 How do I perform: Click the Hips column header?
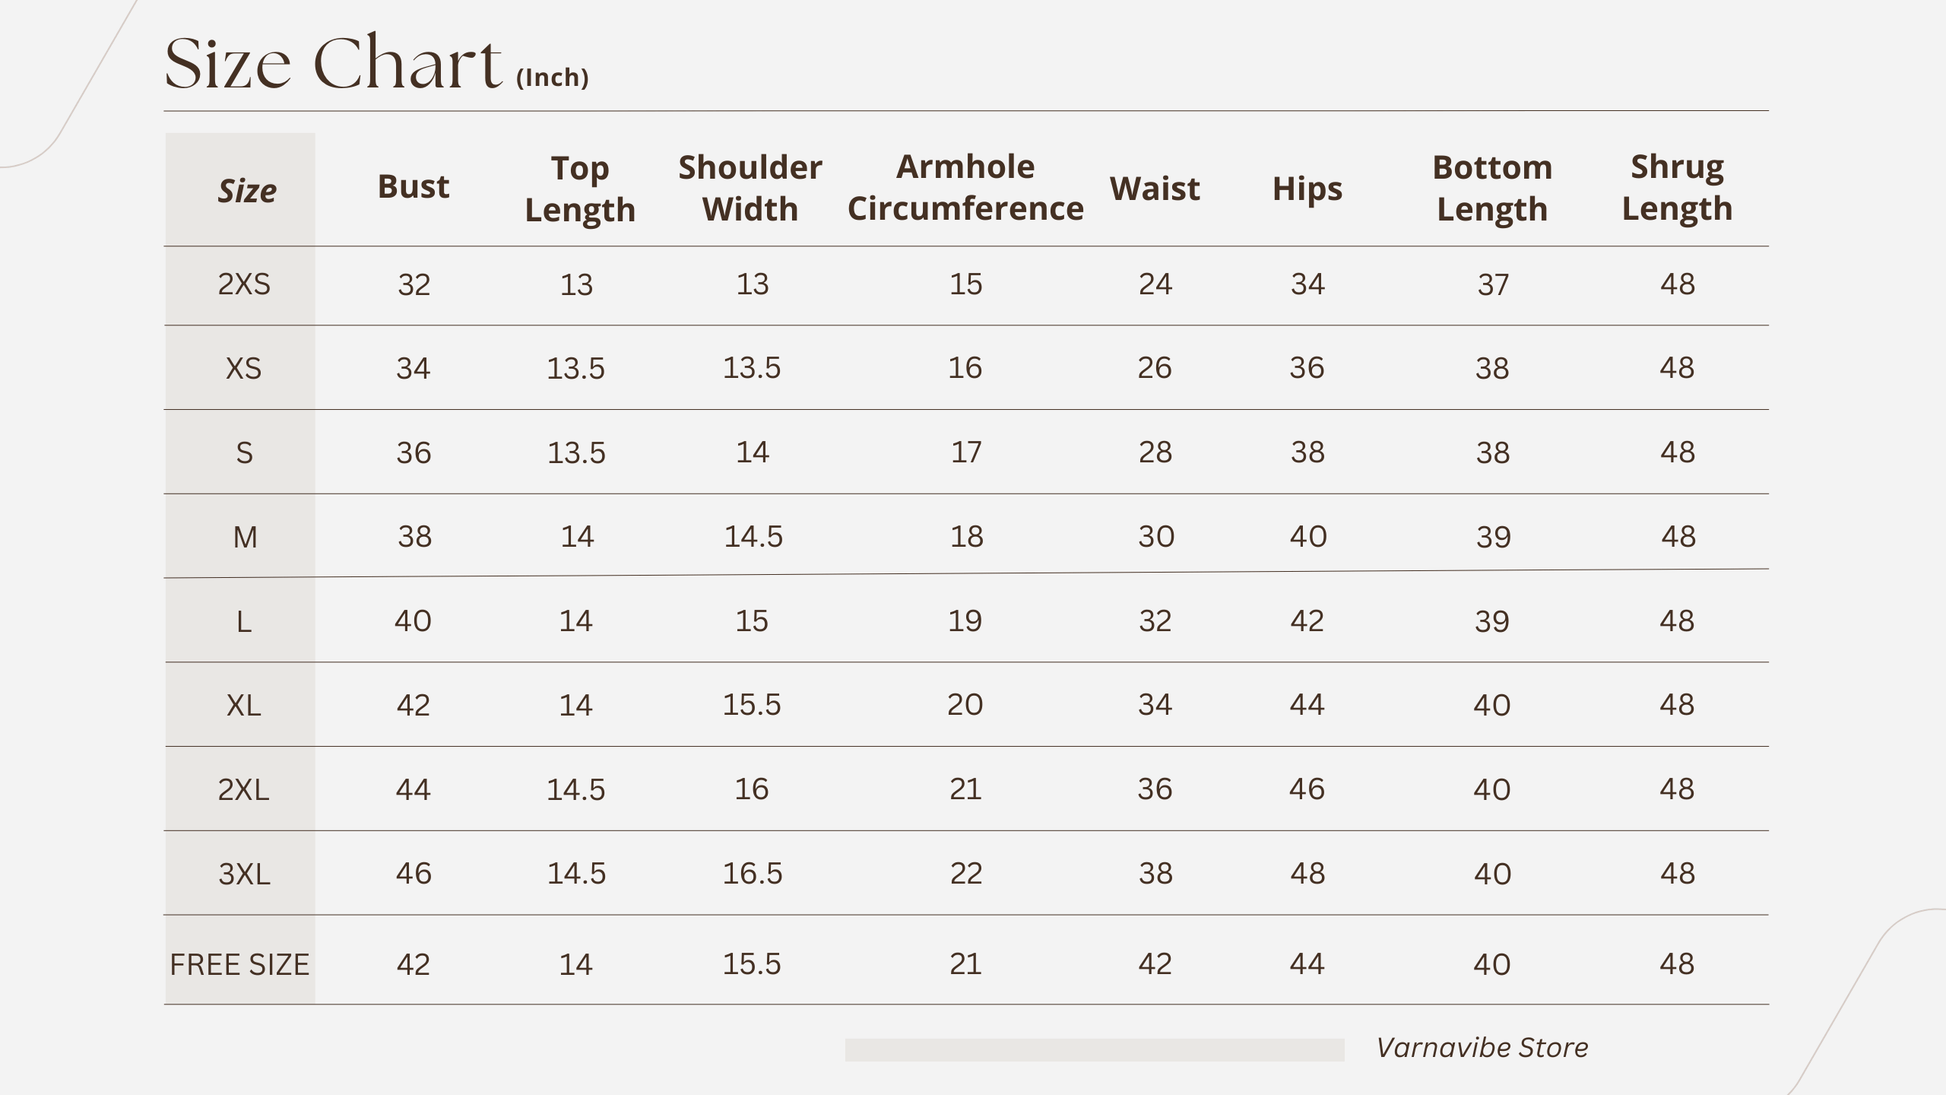tap(1307, 188)
